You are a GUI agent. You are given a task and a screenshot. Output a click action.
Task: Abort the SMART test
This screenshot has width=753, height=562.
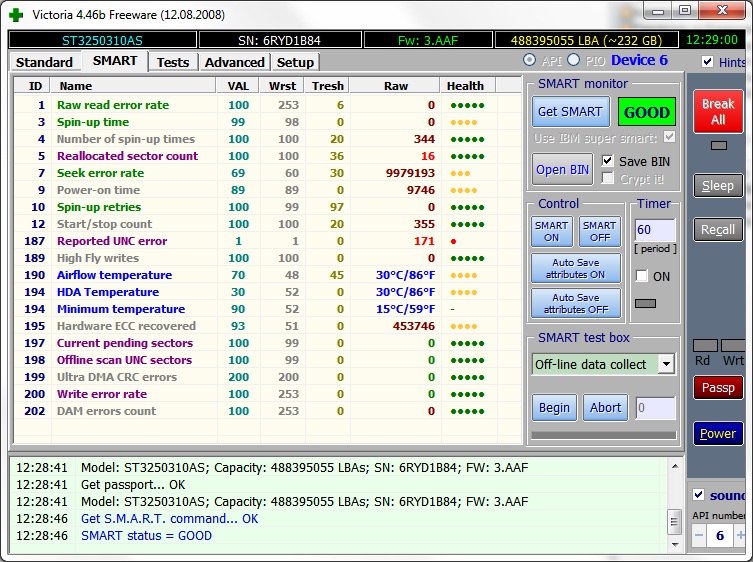pyautogui.click(x=605, y=408)
